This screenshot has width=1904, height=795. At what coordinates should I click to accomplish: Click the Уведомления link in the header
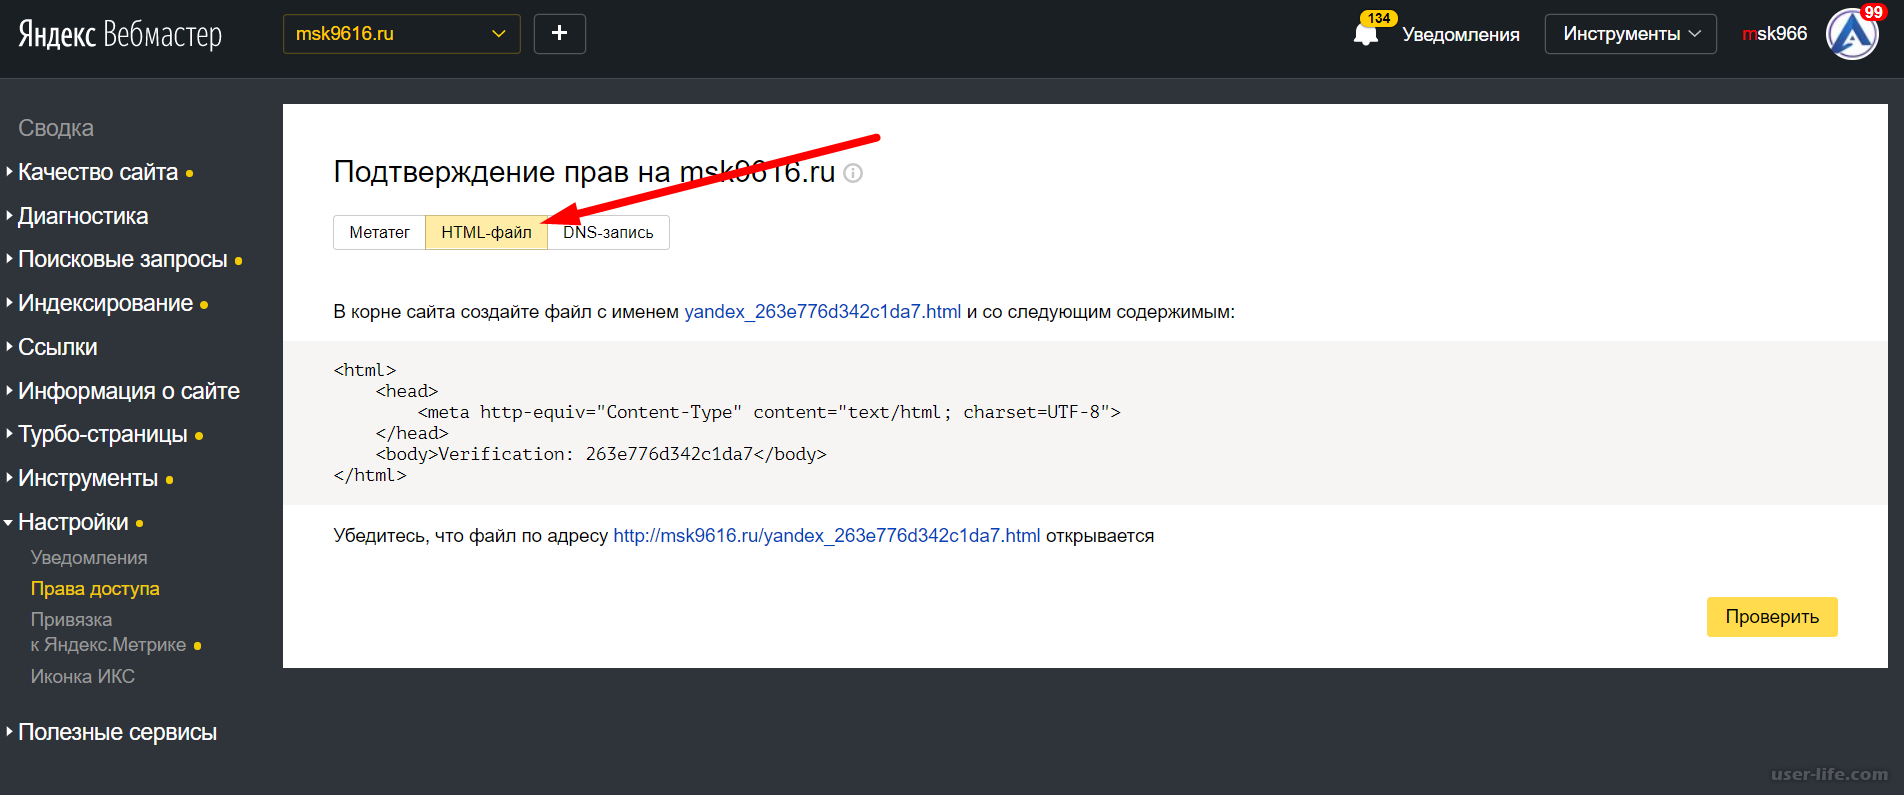1461,35
